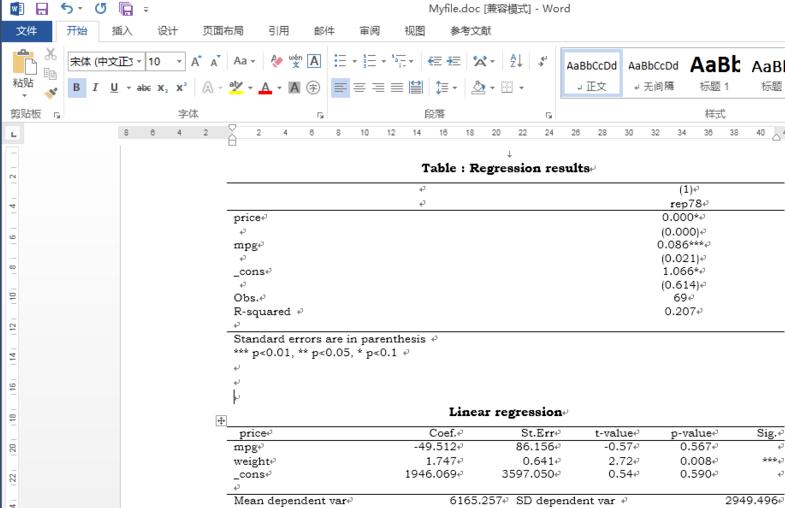Decrease font size with shrink font icon

(x=215, y=61)
